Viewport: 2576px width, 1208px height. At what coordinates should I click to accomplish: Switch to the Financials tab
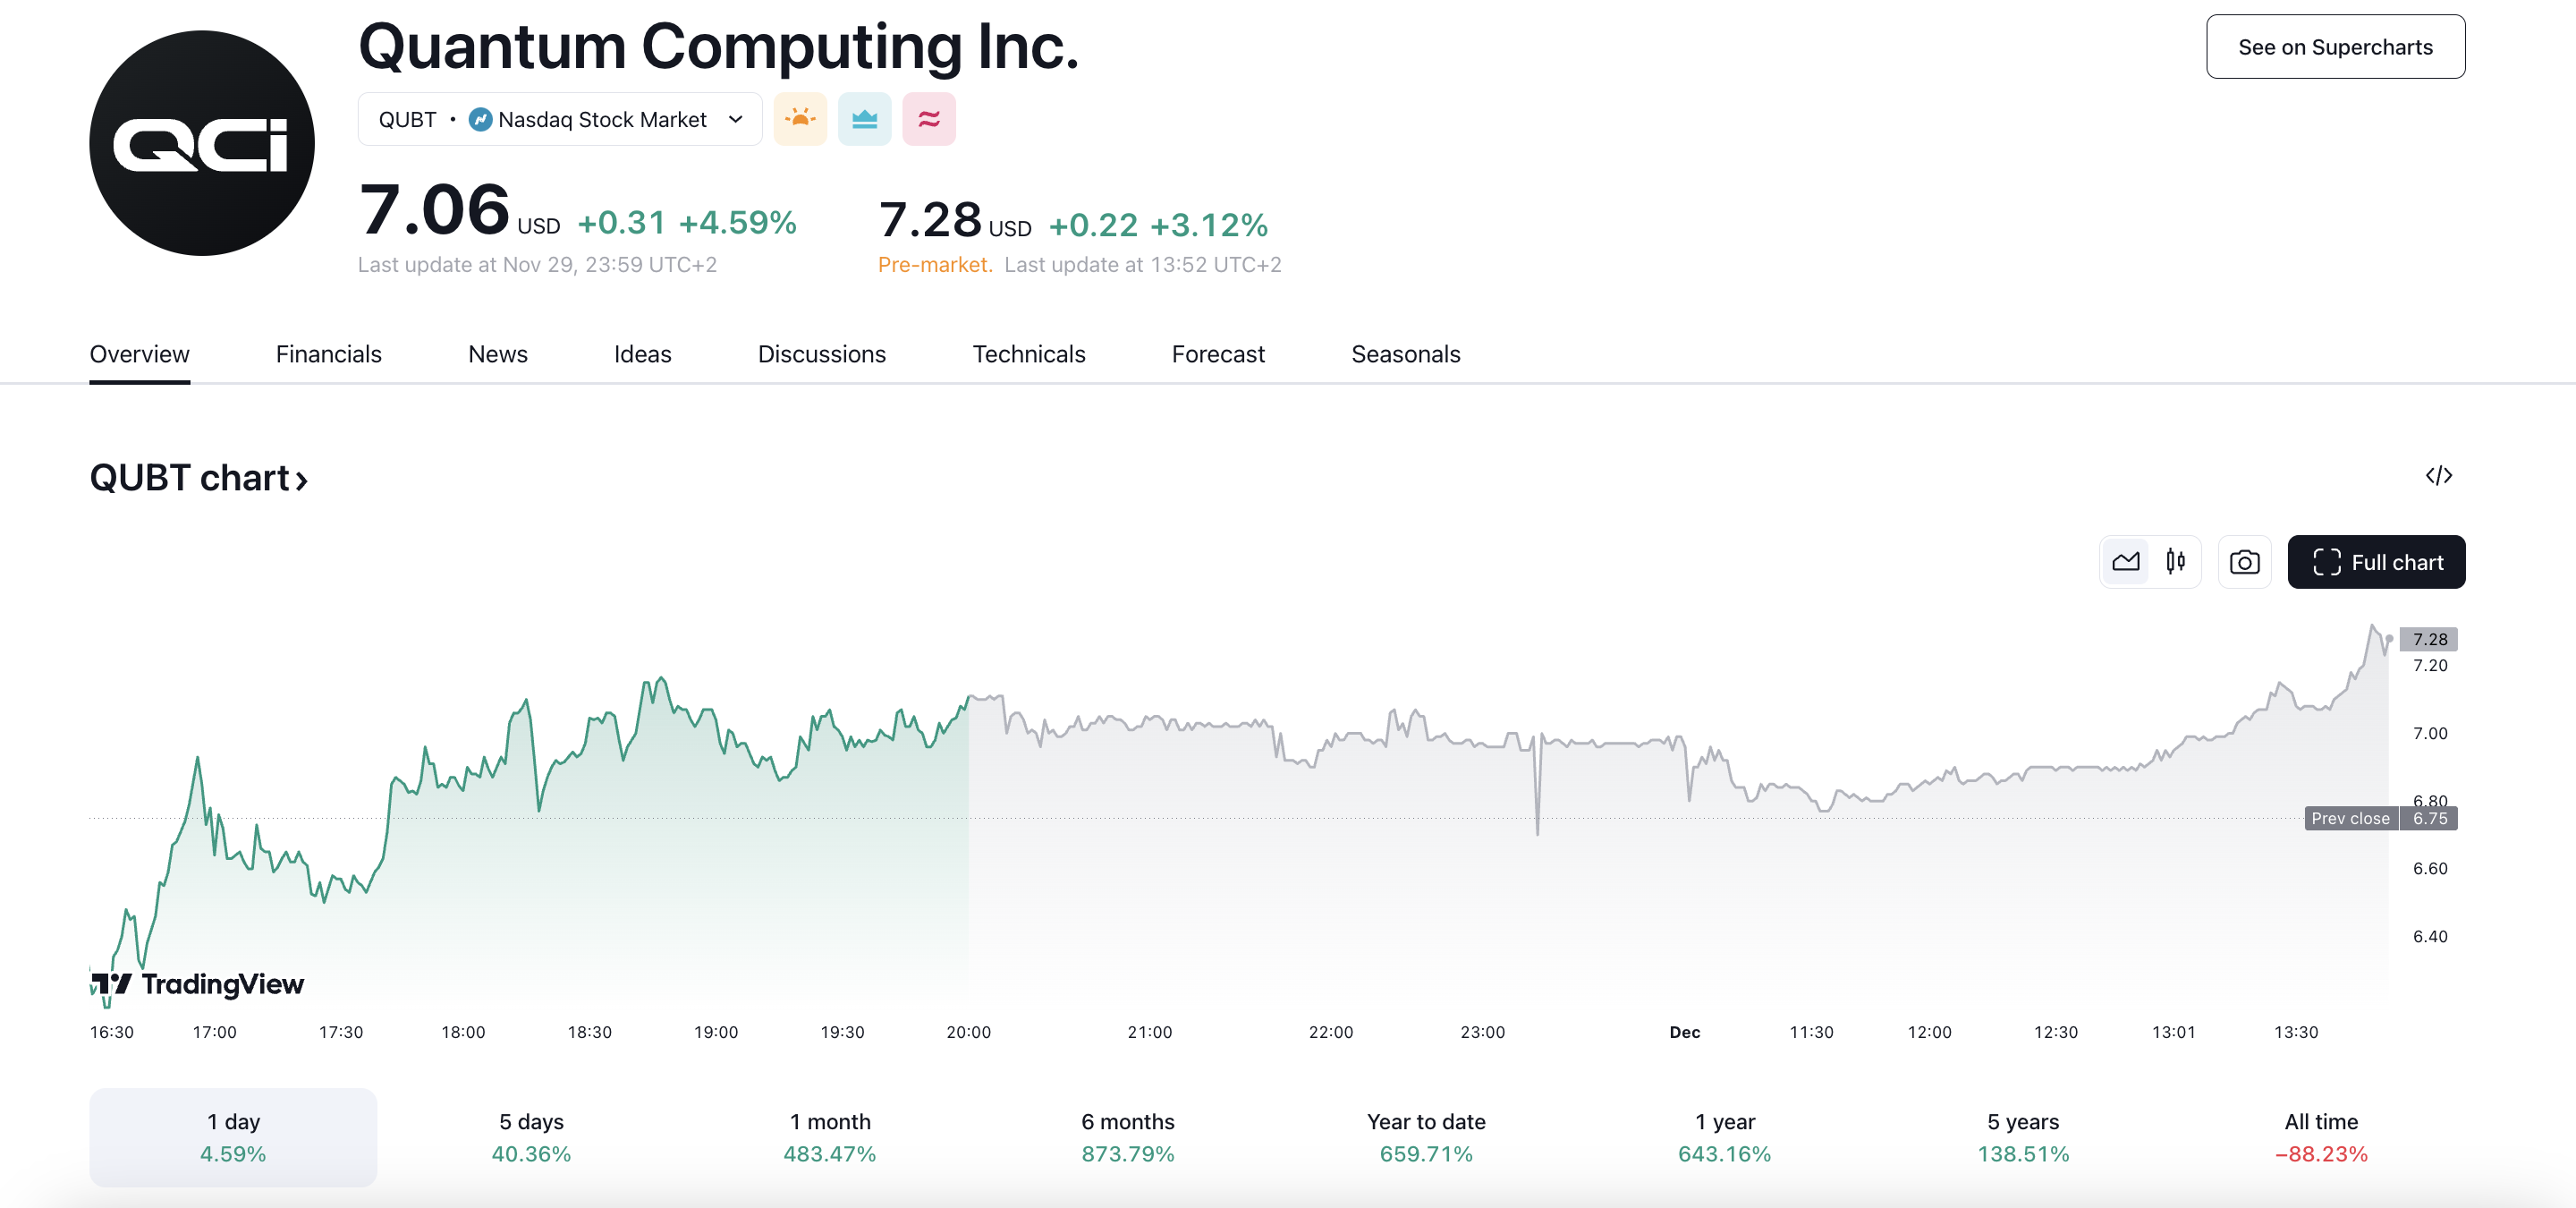tap(329, 354)
